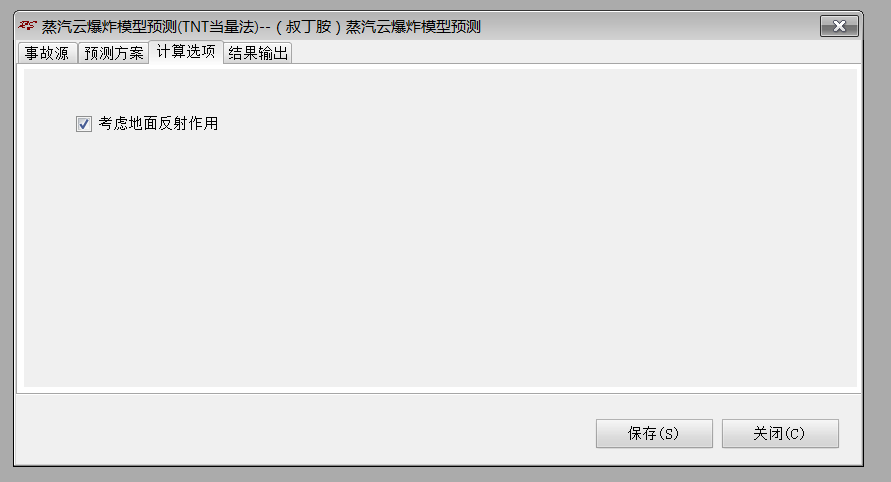Uncheck the 考虑地面反射作用 checkbox

point(84,124)
